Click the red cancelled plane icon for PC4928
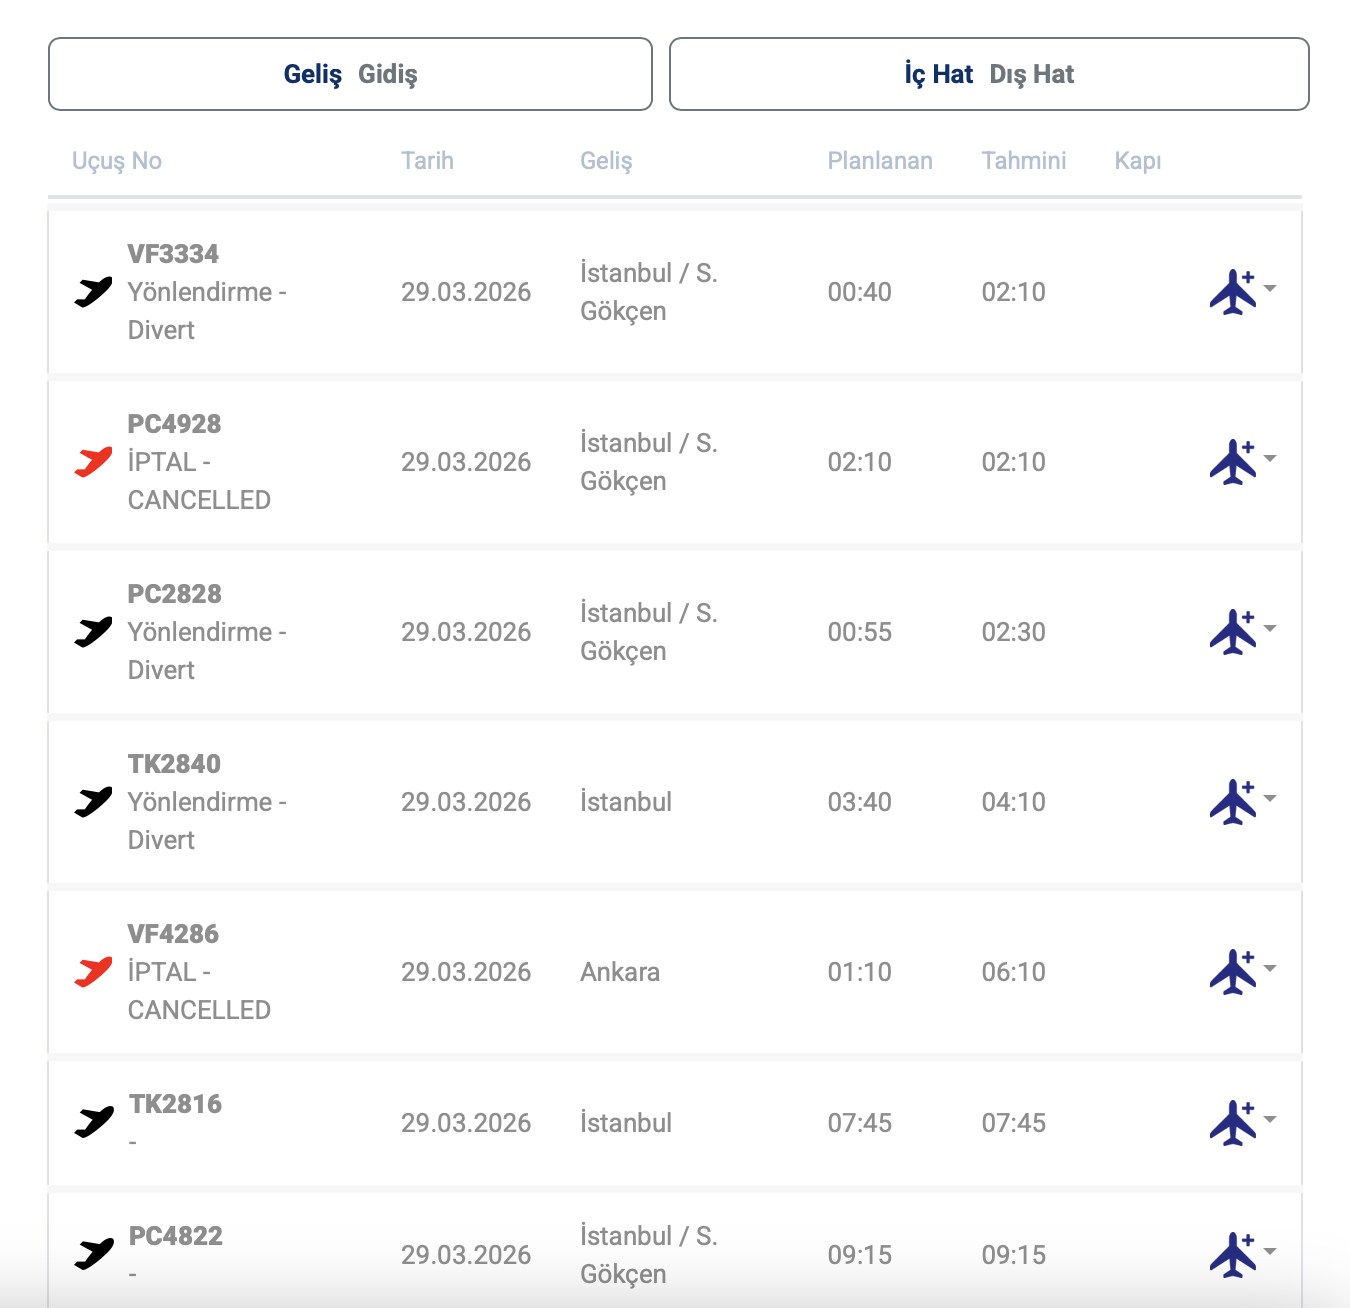The width and height of the screenshot is (1350, 1308). pyautogui.click(x=94, y=462)
